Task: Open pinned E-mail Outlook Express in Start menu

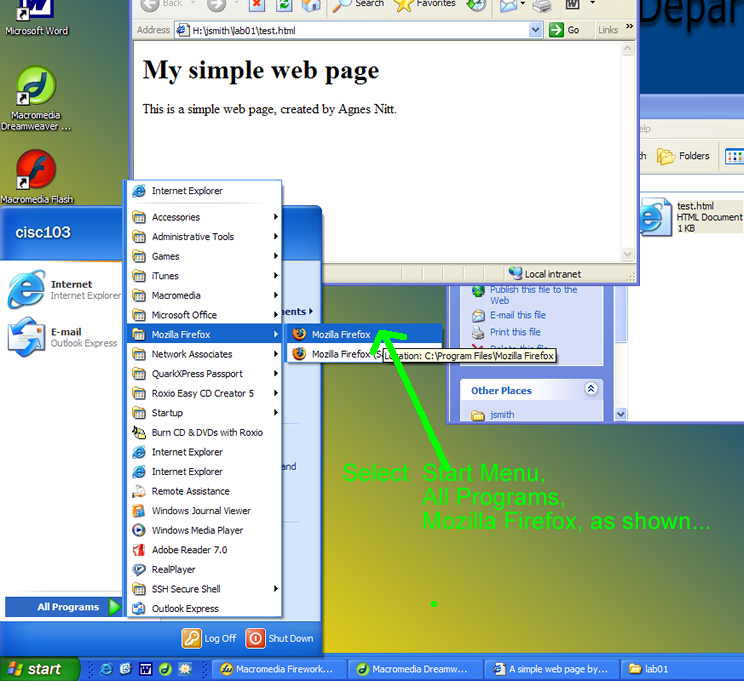Action: 63,337
